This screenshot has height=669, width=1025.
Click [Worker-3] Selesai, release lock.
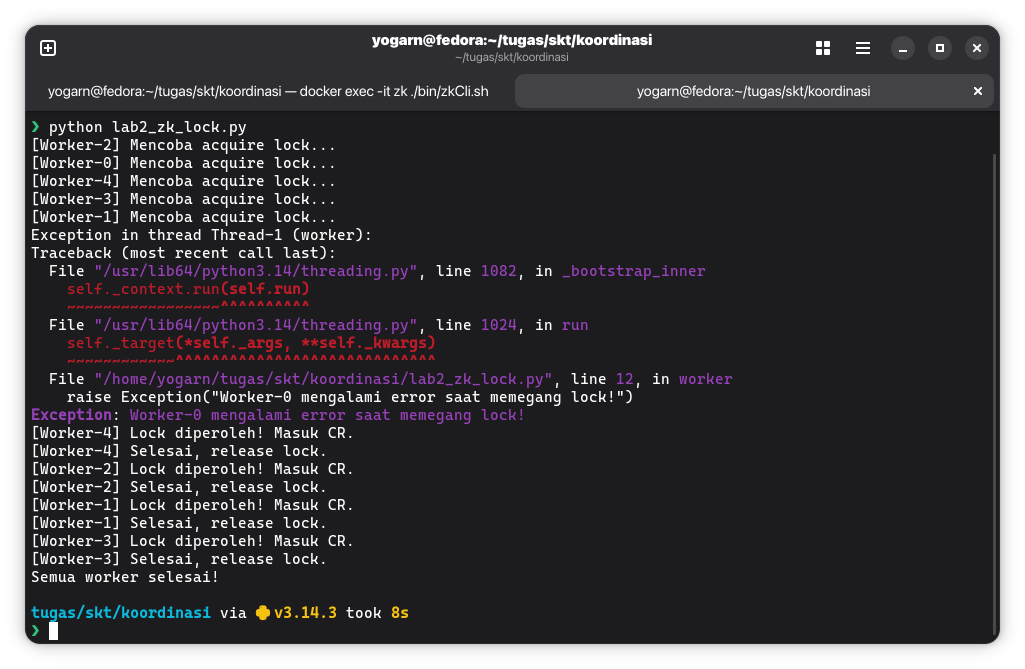pyautogui.click(x=178, y=559)
